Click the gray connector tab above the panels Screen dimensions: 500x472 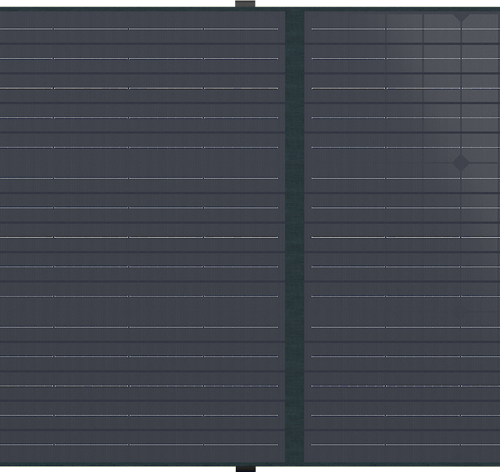point(245,4)
